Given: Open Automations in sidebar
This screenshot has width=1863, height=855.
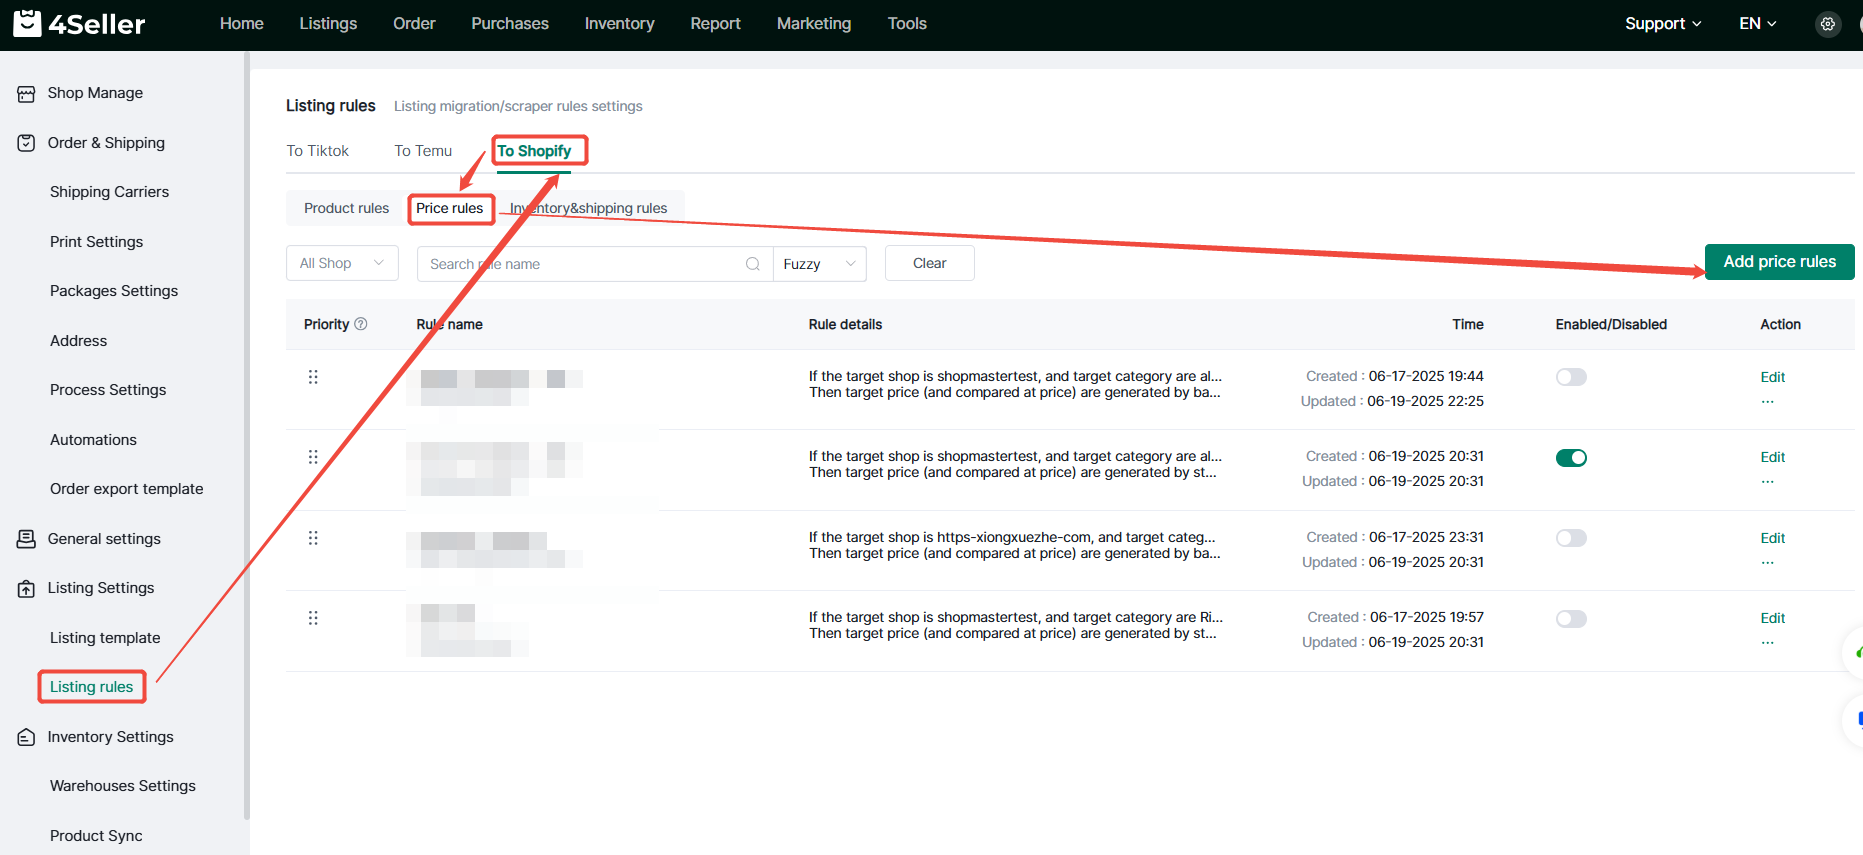Looking at the screenshot, I should tap(94, 440).
